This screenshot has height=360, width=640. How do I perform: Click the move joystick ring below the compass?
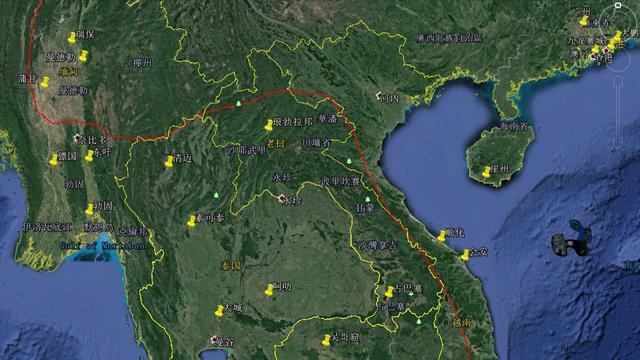point(618,61)
